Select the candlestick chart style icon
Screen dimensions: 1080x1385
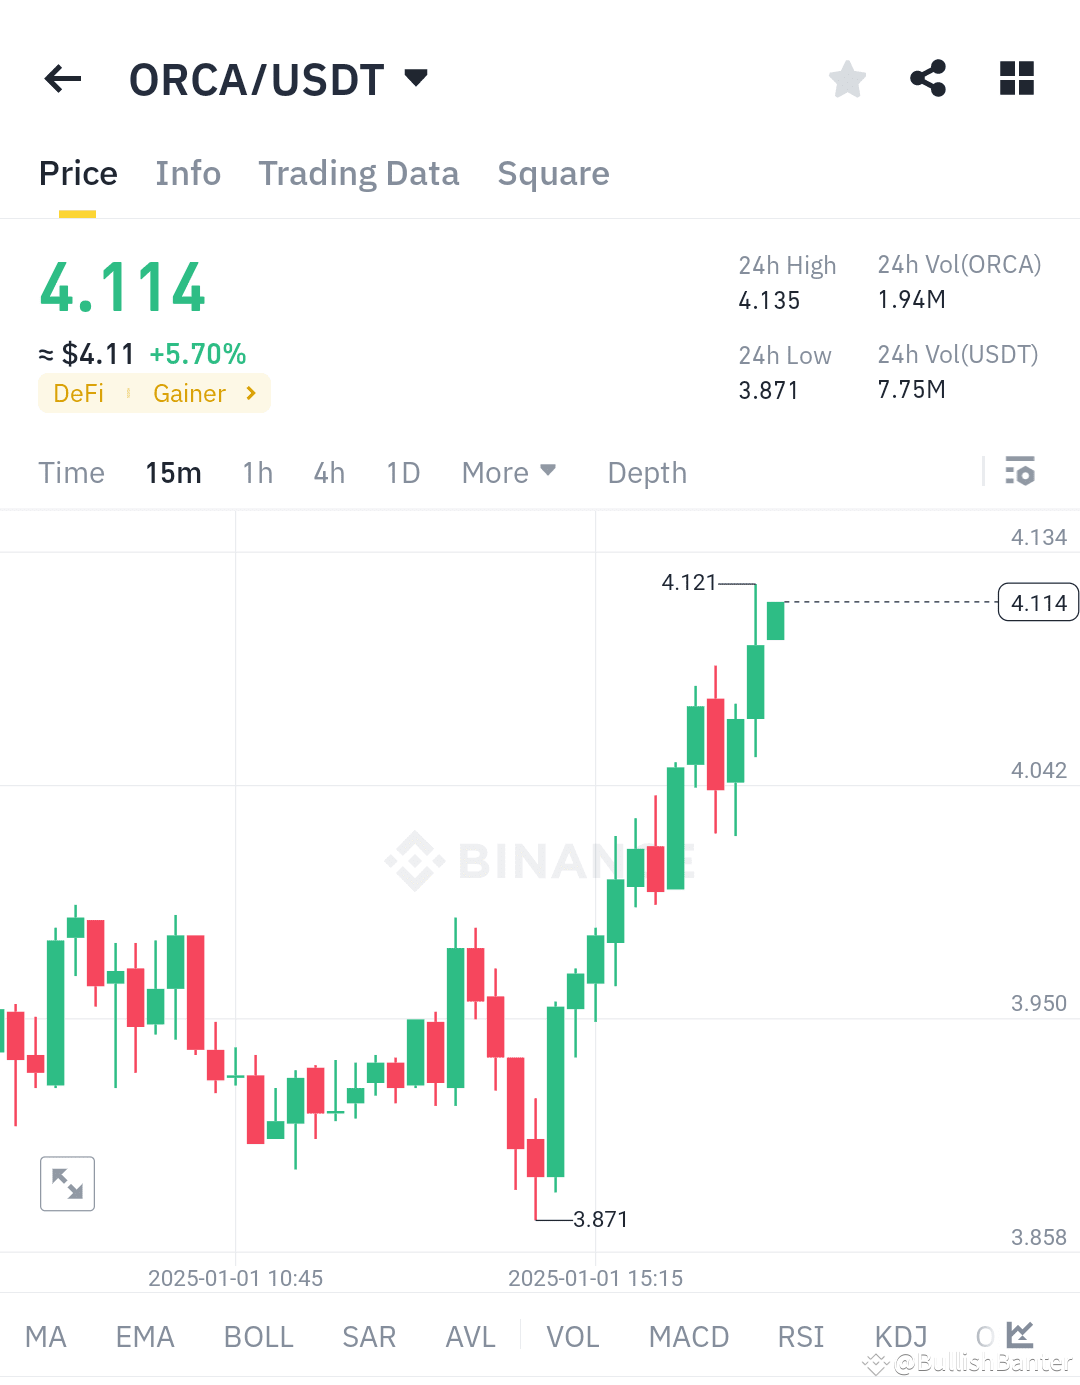click(x=1022, y=1335)
